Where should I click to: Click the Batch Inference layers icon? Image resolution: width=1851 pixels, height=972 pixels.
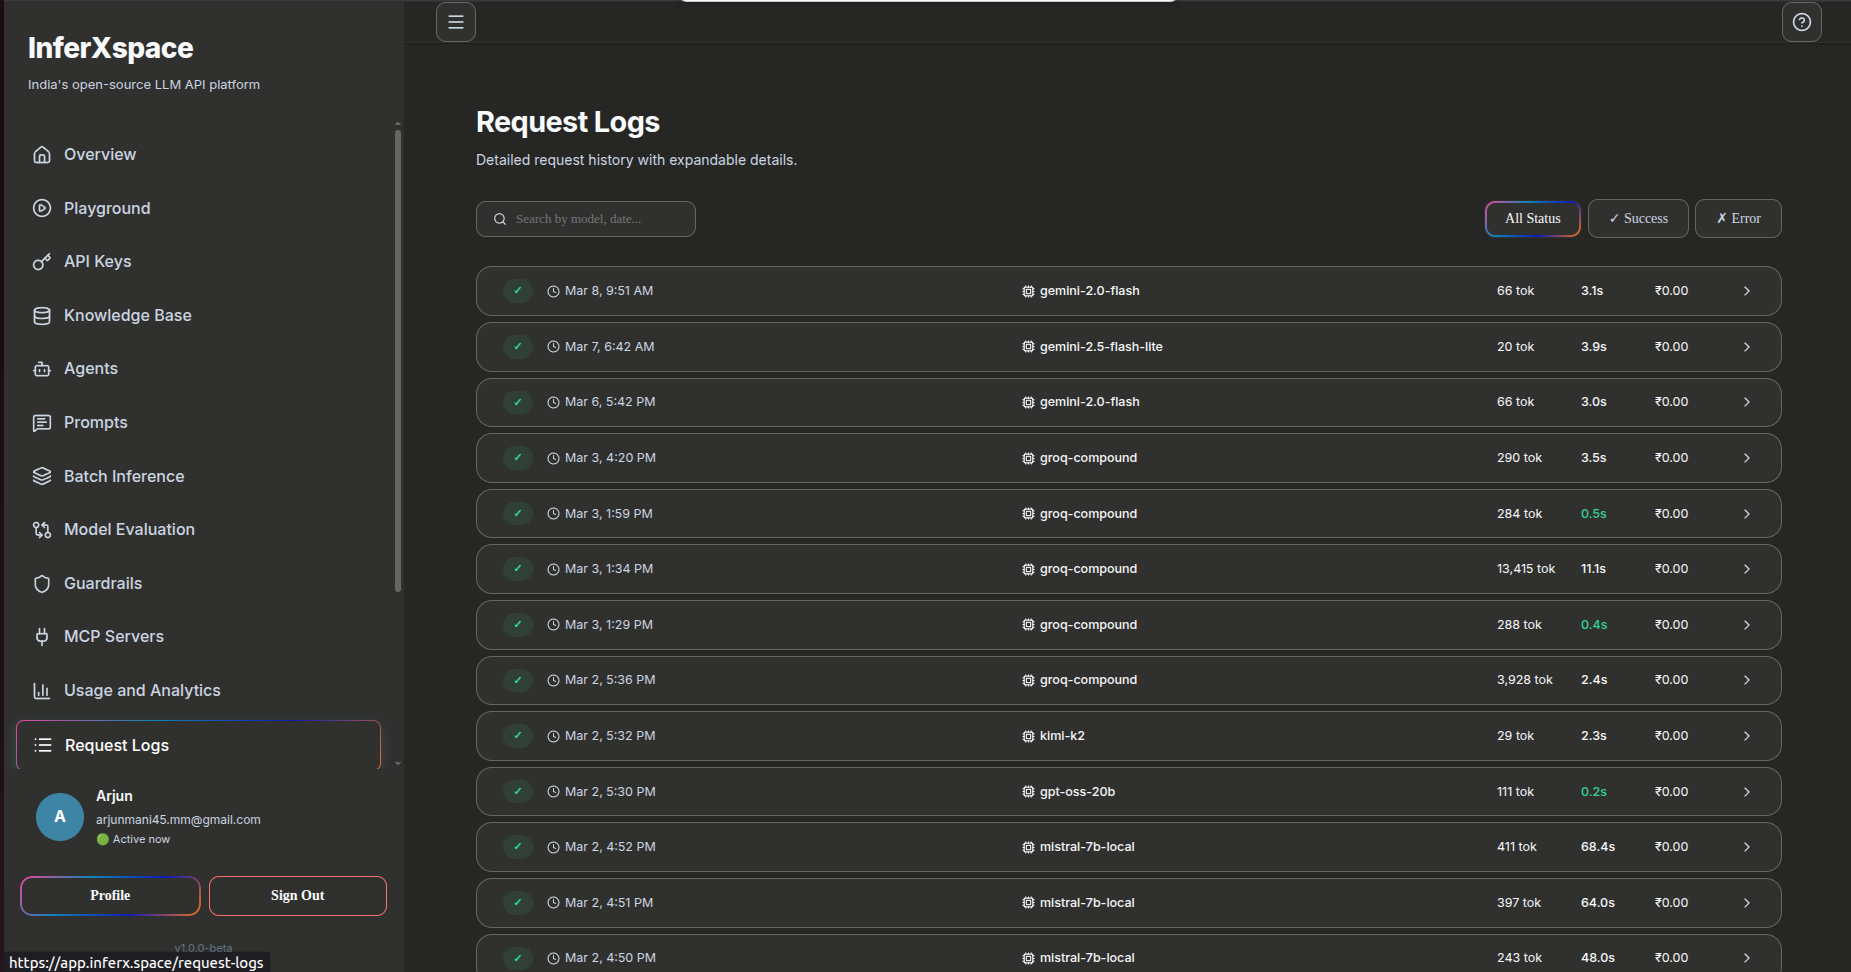click(42, 476)
